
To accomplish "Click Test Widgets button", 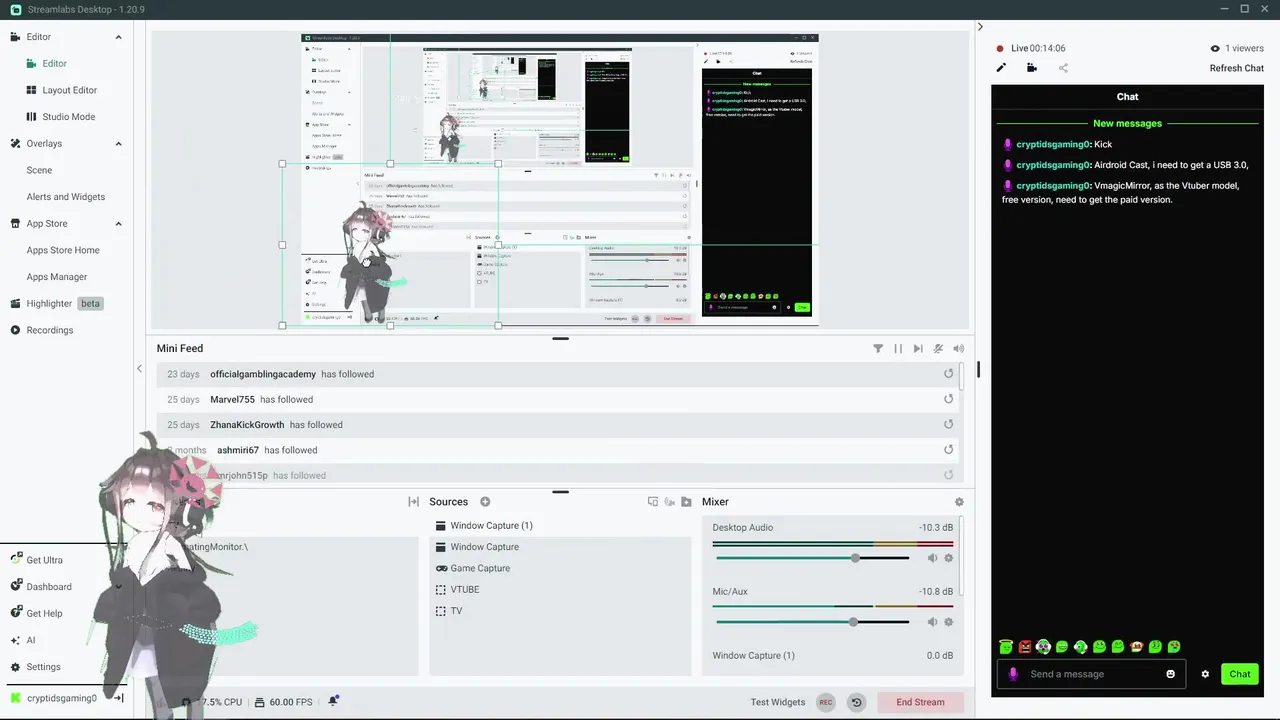I will point(778,702).
